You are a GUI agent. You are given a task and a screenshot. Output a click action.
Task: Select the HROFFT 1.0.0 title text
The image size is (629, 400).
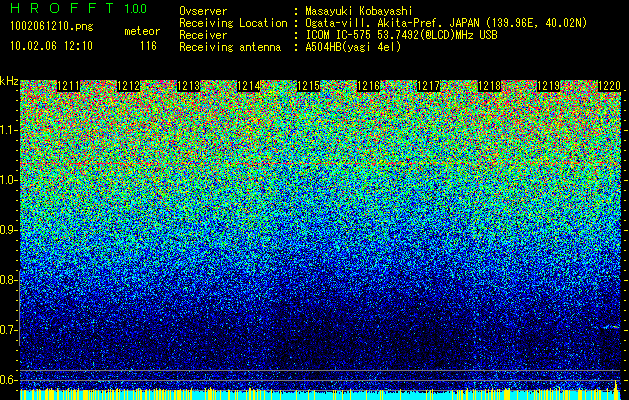78,8
